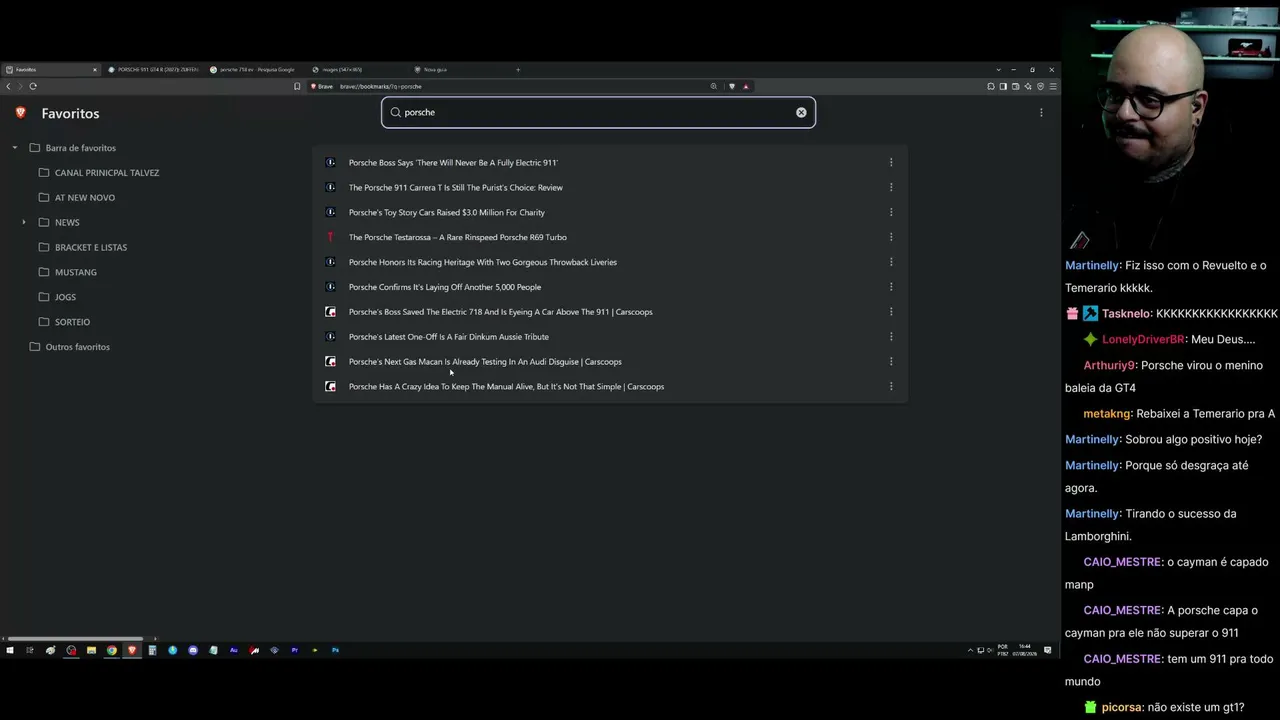The width and height of the screenshot is (1280, 720).
Task: Open options for 'Porsche Boss Says' bookmark
Action: click(891, 162)
